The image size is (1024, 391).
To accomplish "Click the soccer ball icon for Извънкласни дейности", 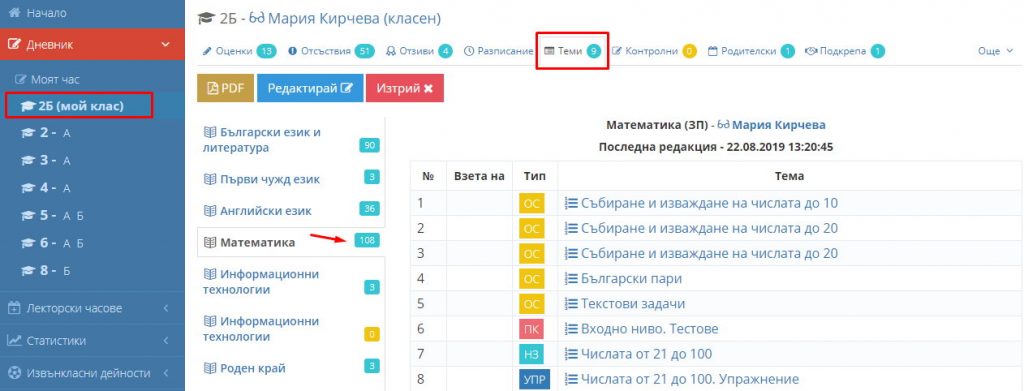I will coord(14,373).
